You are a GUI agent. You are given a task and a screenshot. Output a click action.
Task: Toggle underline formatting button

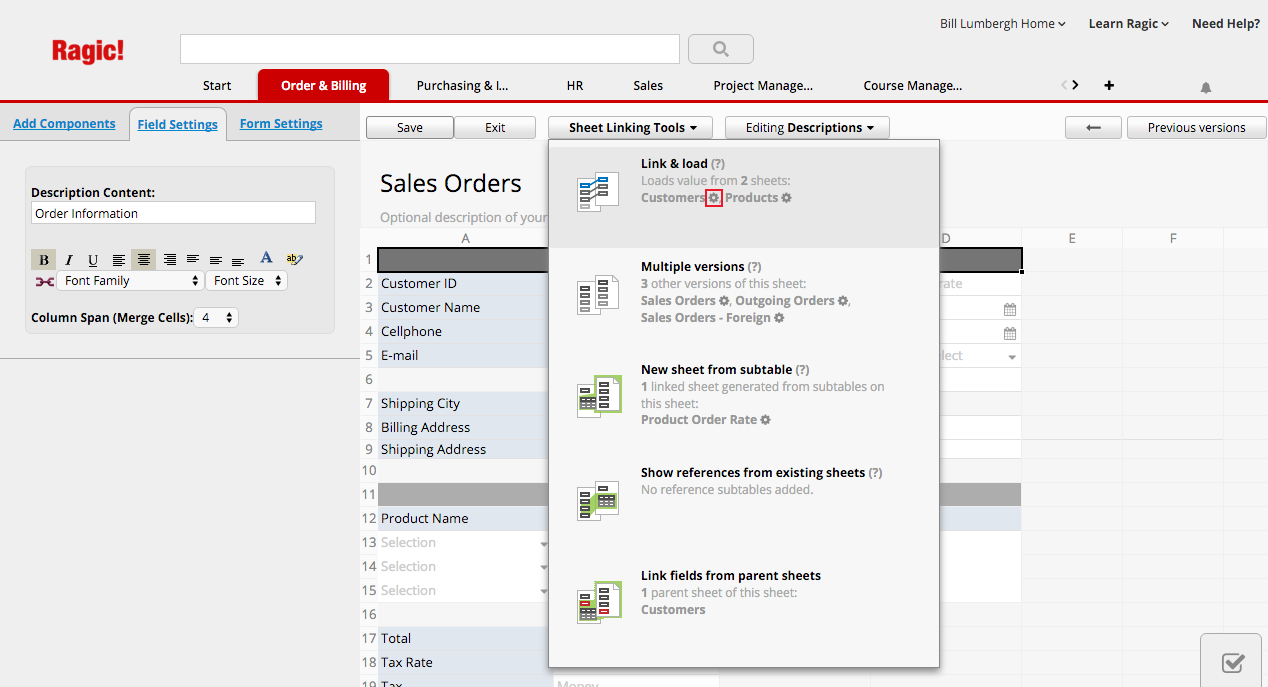coord(93,260)
